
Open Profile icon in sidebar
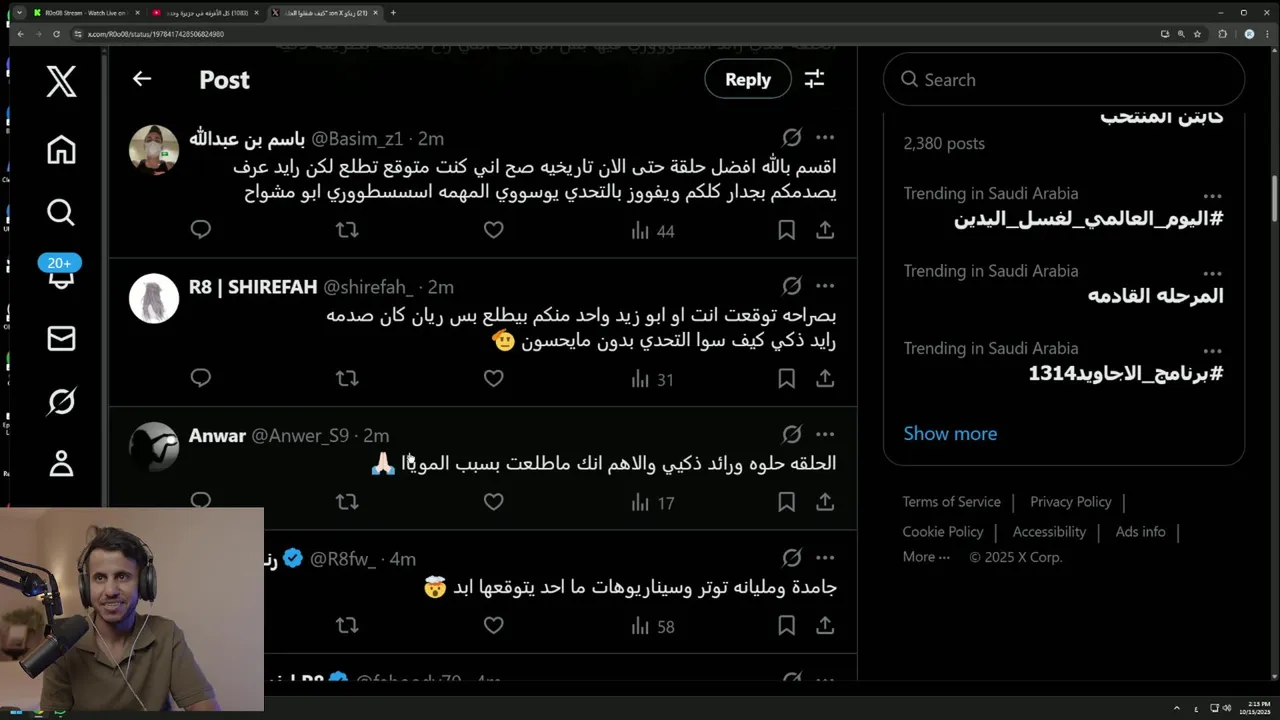[x=61, y=463]
